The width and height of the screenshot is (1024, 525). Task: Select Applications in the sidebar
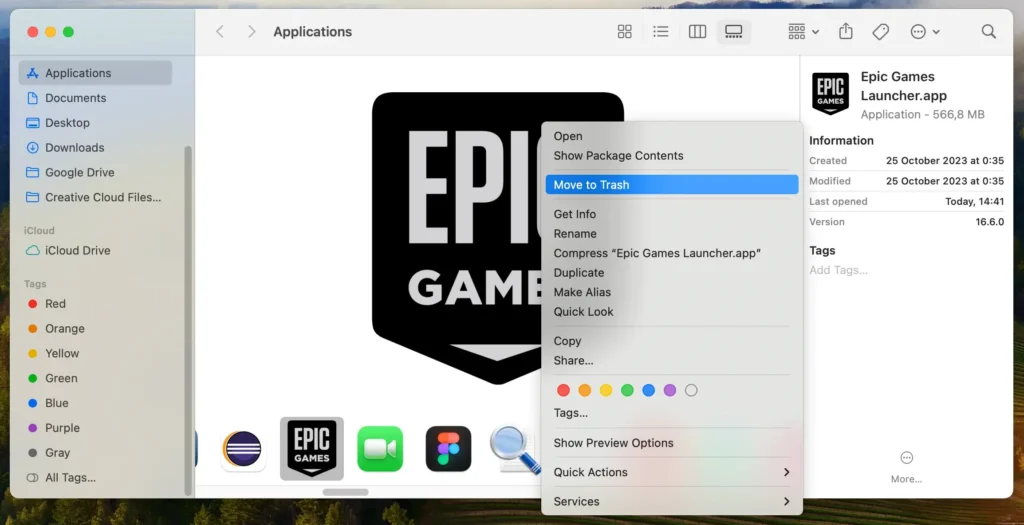tap(95, 73)
